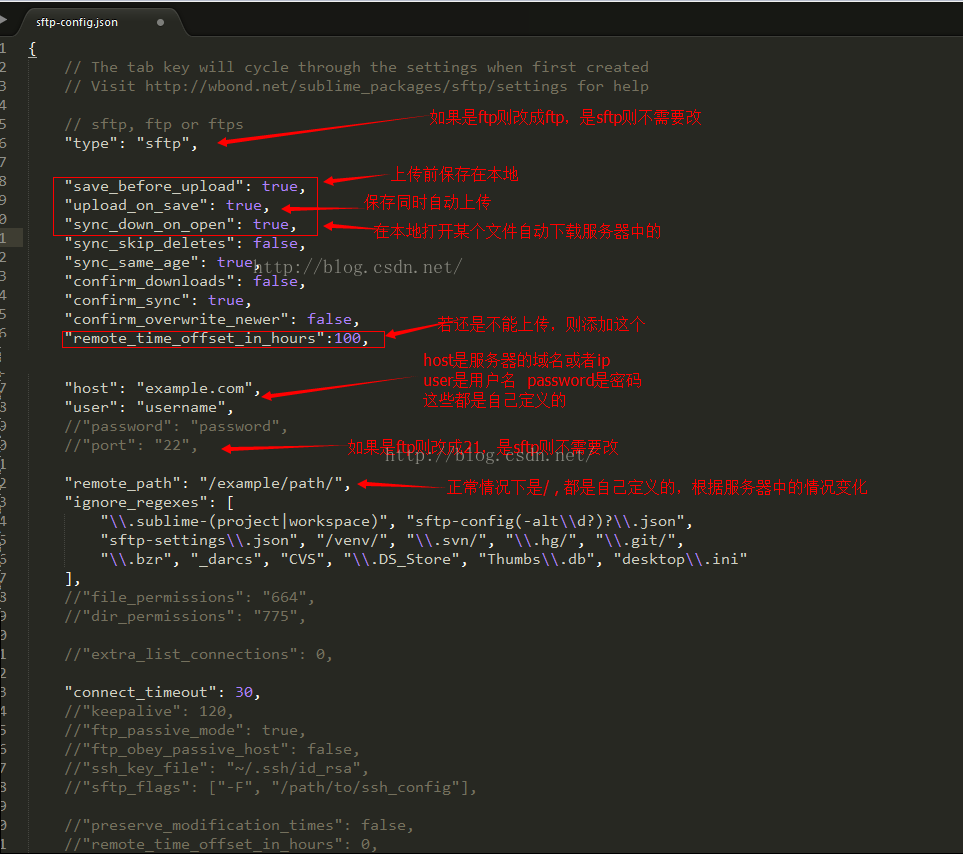The image size is (963, 854).
Task: Click the sync_skip_deletes false value
Action: 275,243
